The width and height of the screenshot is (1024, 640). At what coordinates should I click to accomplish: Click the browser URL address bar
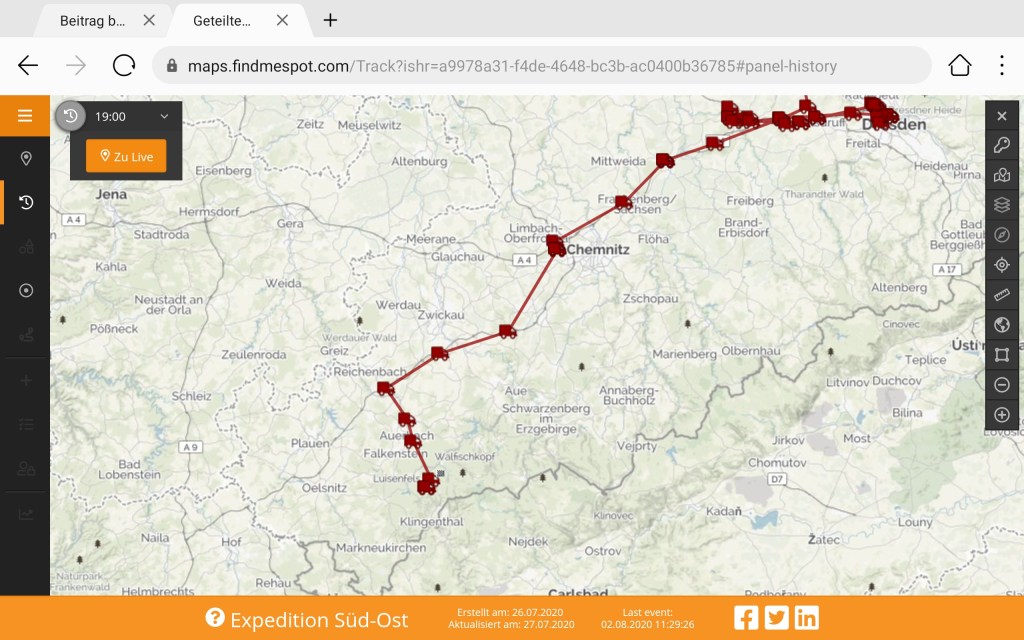pos(540,66)
